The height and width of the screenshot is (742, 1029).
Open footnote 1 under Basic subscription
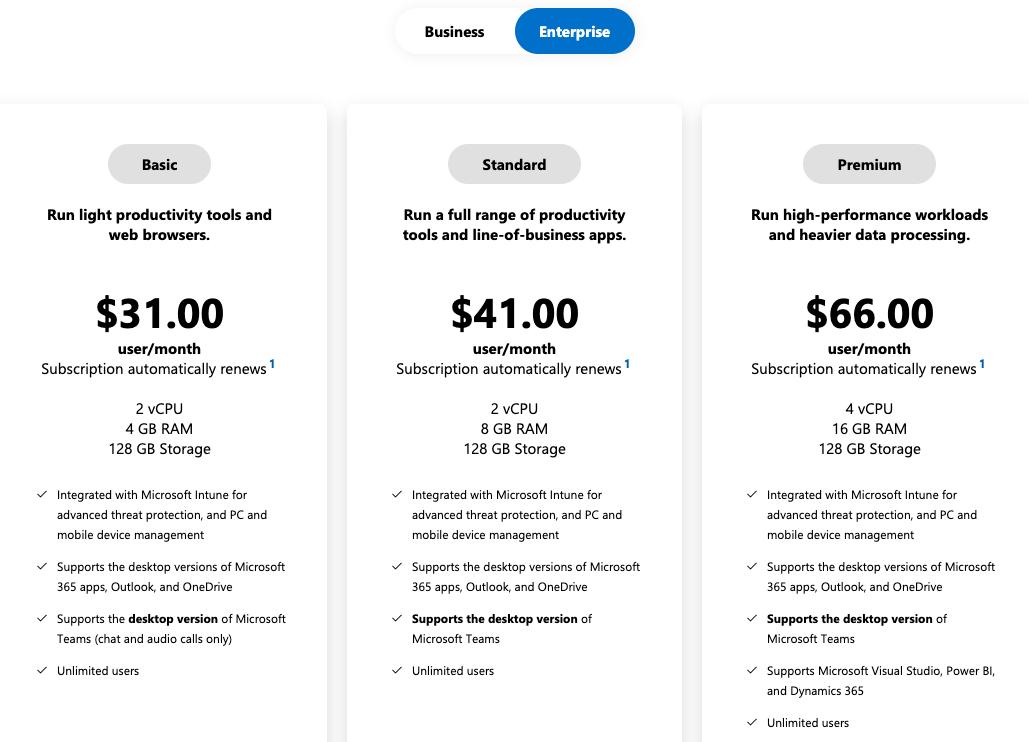coord(272,364)
